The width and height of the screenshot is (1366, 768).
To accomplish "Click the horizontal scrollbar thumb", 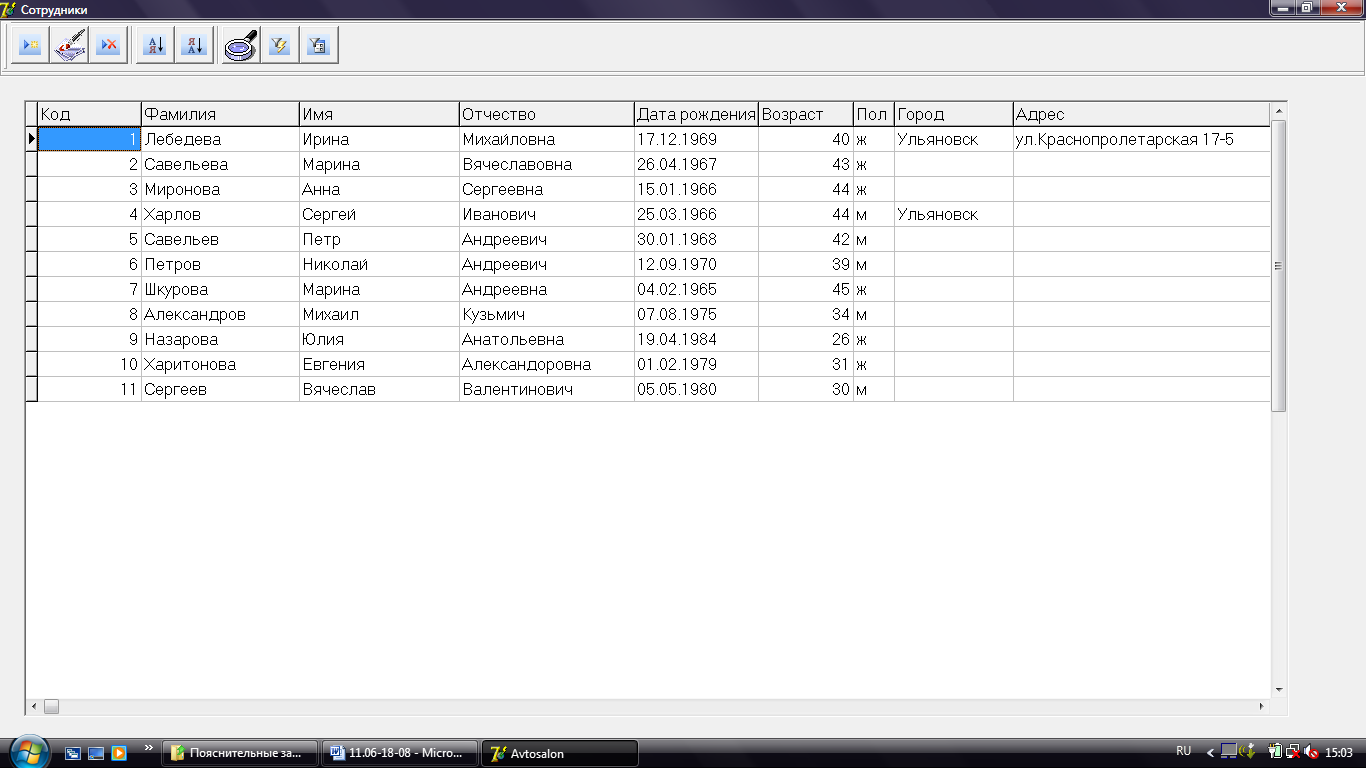I will (x=51, y=706).
